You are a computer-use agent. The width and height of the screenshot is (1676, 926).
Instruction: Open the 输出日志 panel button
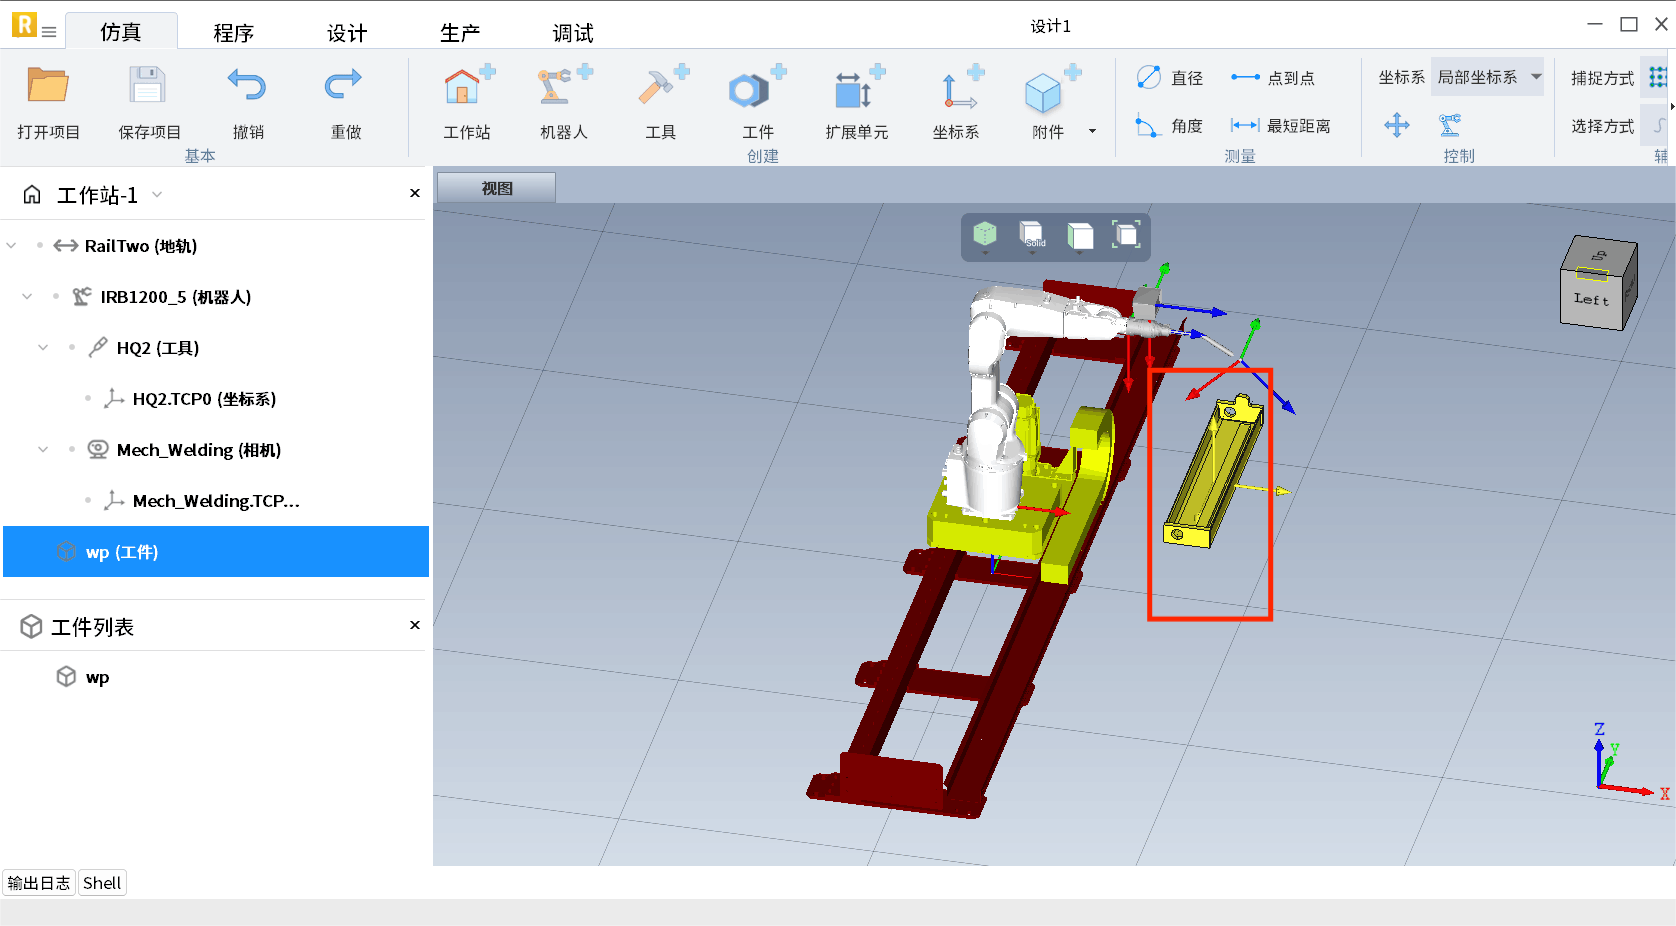(39, 883)
